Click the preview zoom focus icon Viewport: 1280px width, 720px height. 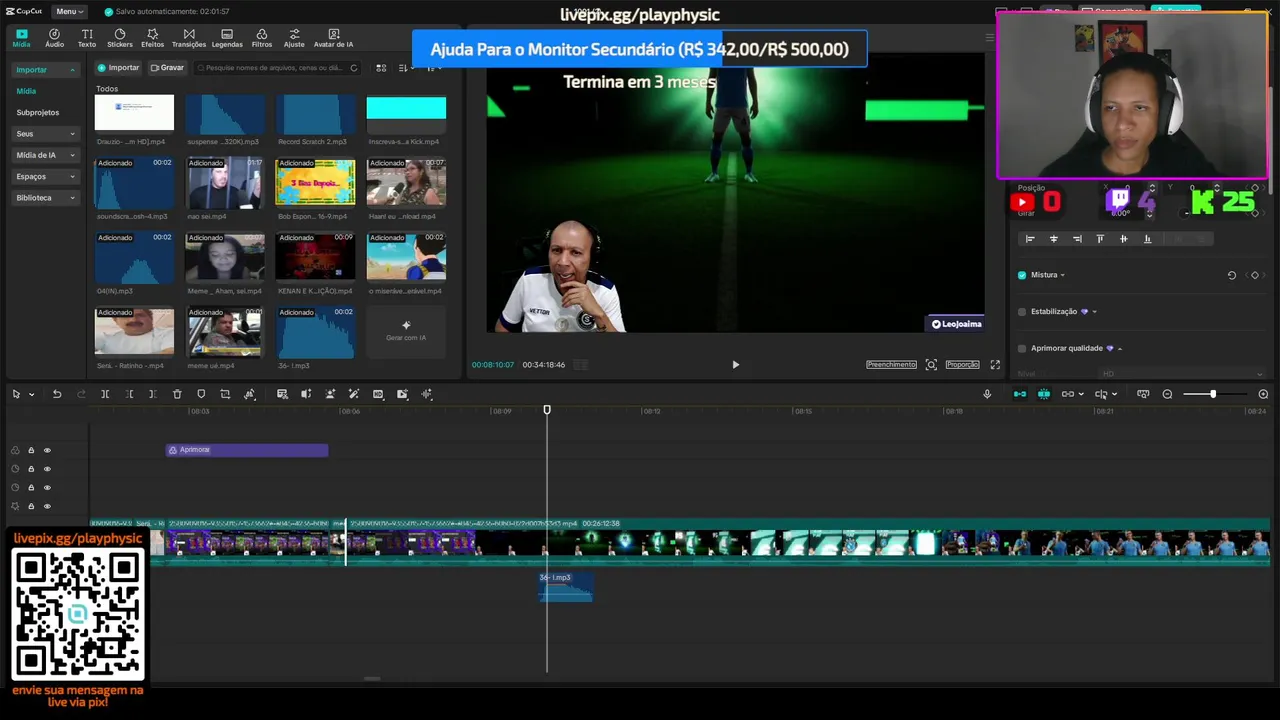click(x=931, y=365)
